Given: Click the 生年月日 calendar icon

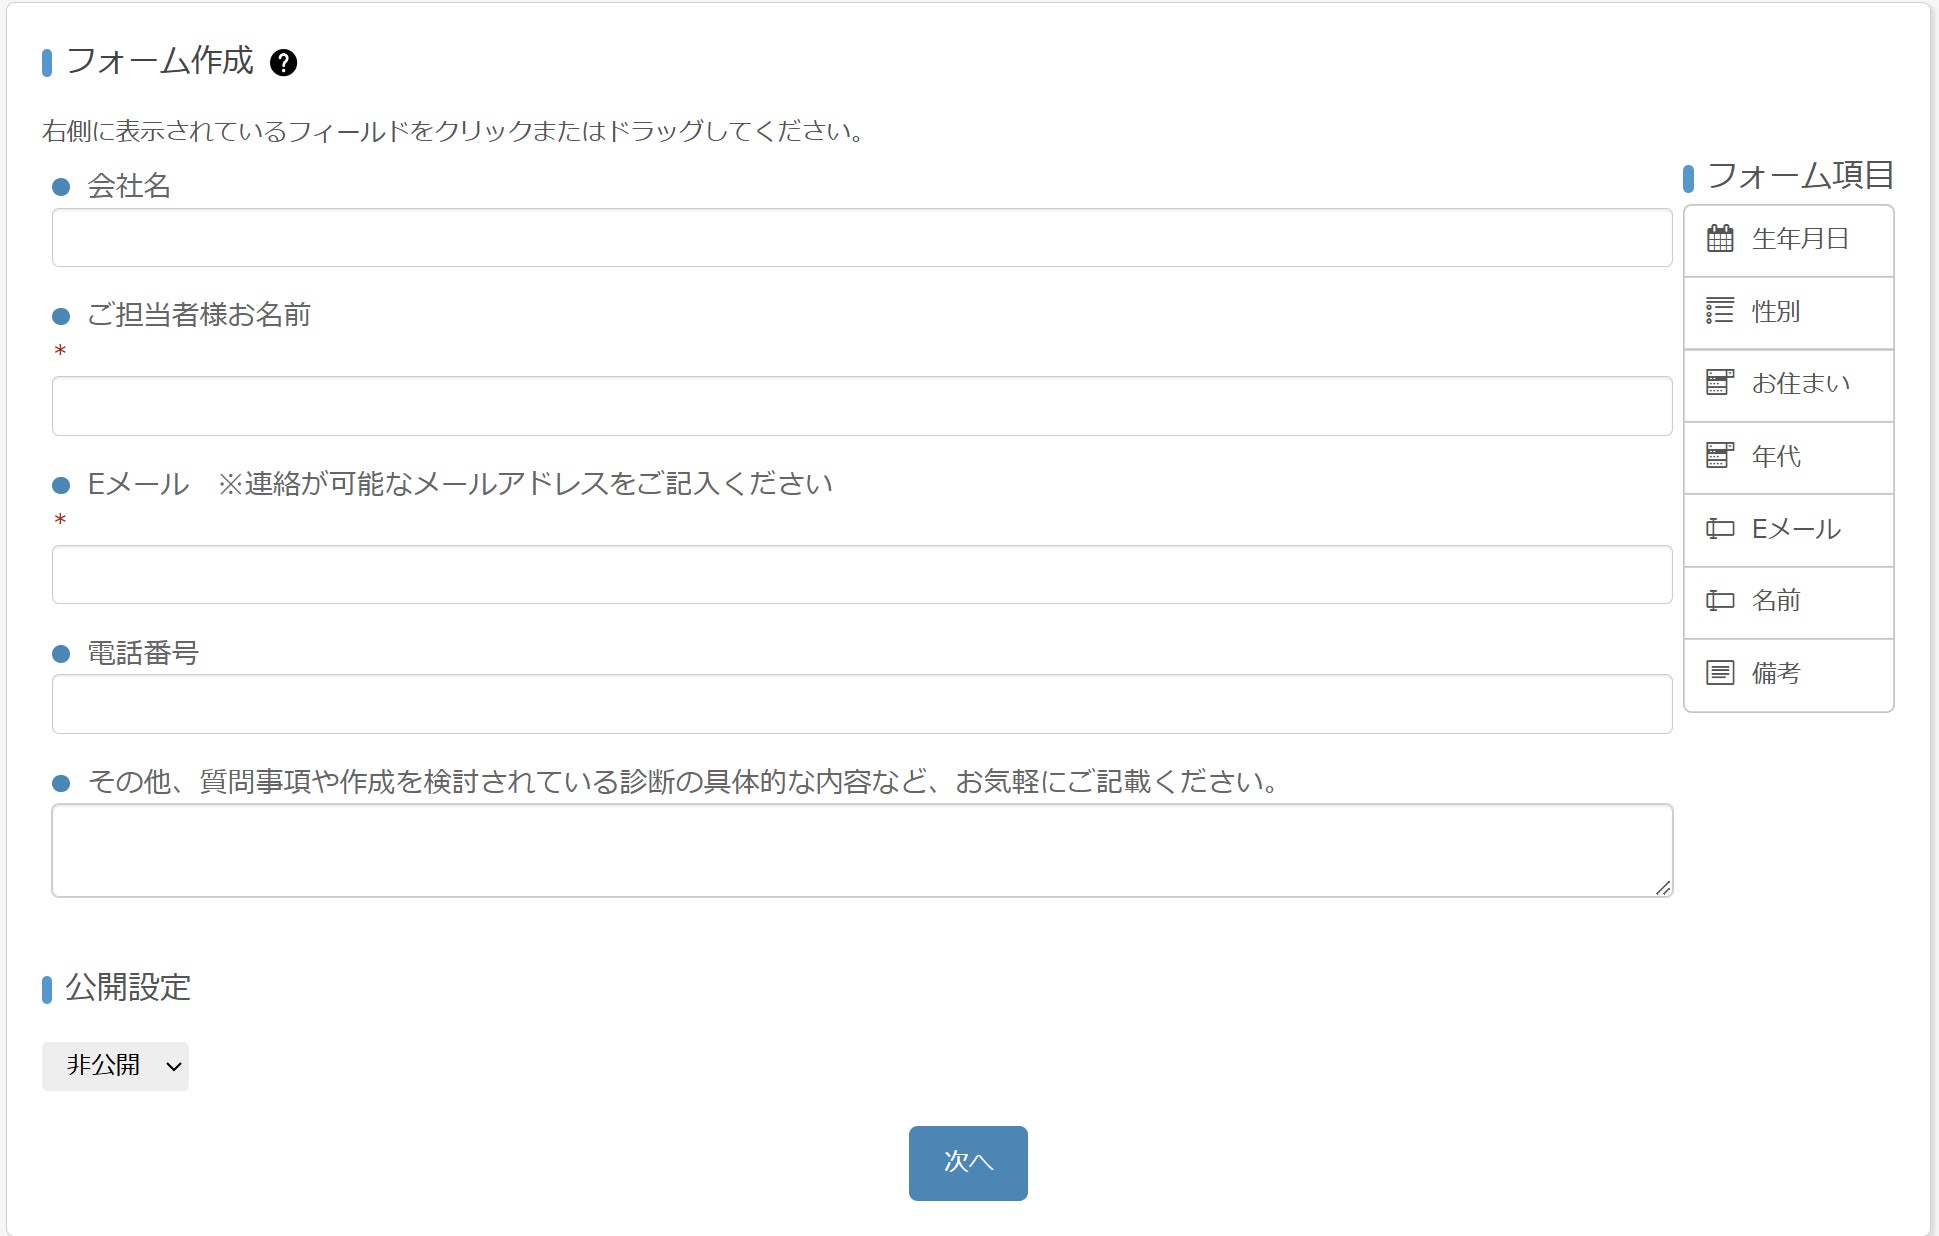Looking at the screenshot, I should [1720, 239].
